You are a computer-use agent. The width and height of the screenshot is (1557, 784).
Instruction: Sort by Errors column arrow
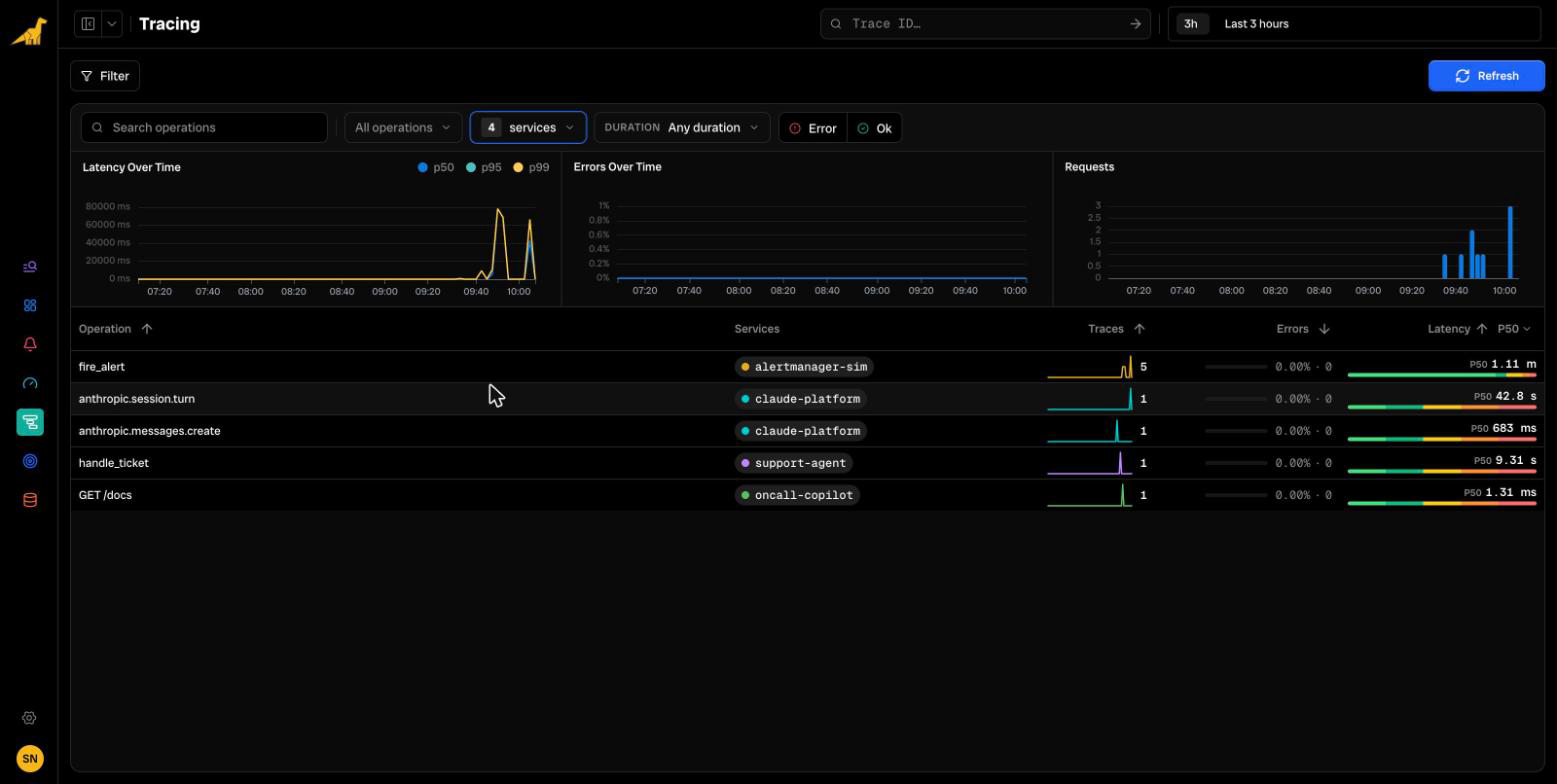click(x=1324, y=329)
